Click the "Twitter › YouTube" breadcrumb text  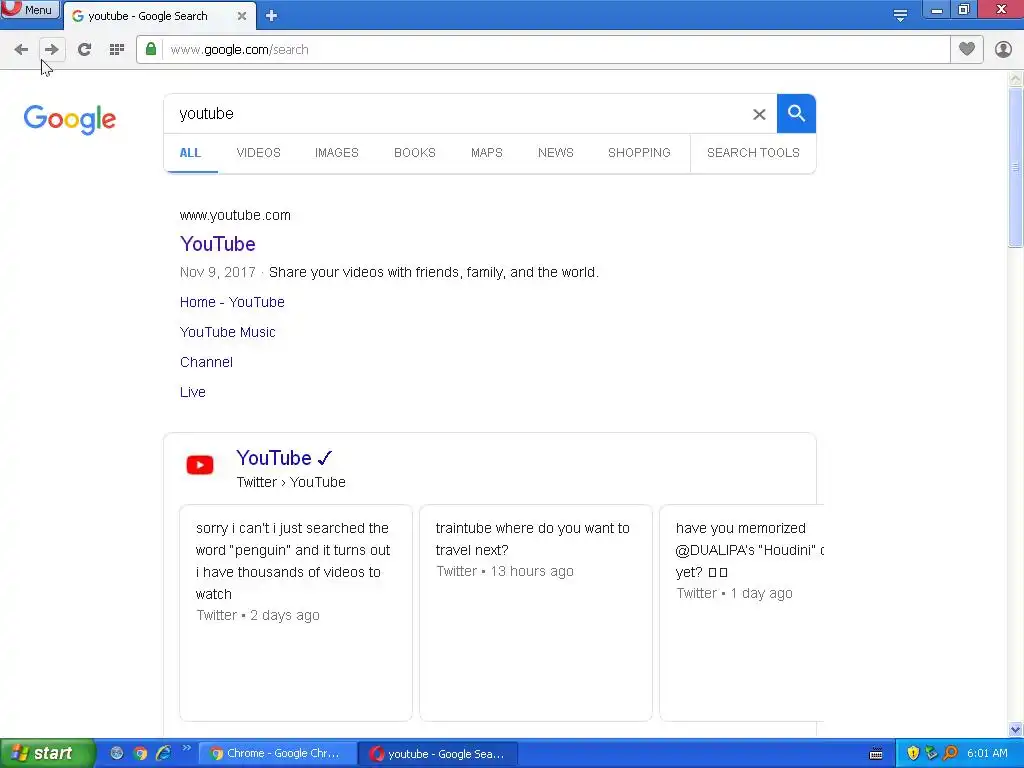(x=291, y=483)
